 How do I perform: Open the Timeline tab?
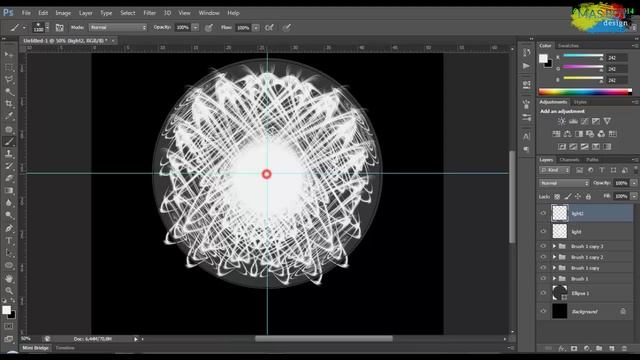coord(65,348)
